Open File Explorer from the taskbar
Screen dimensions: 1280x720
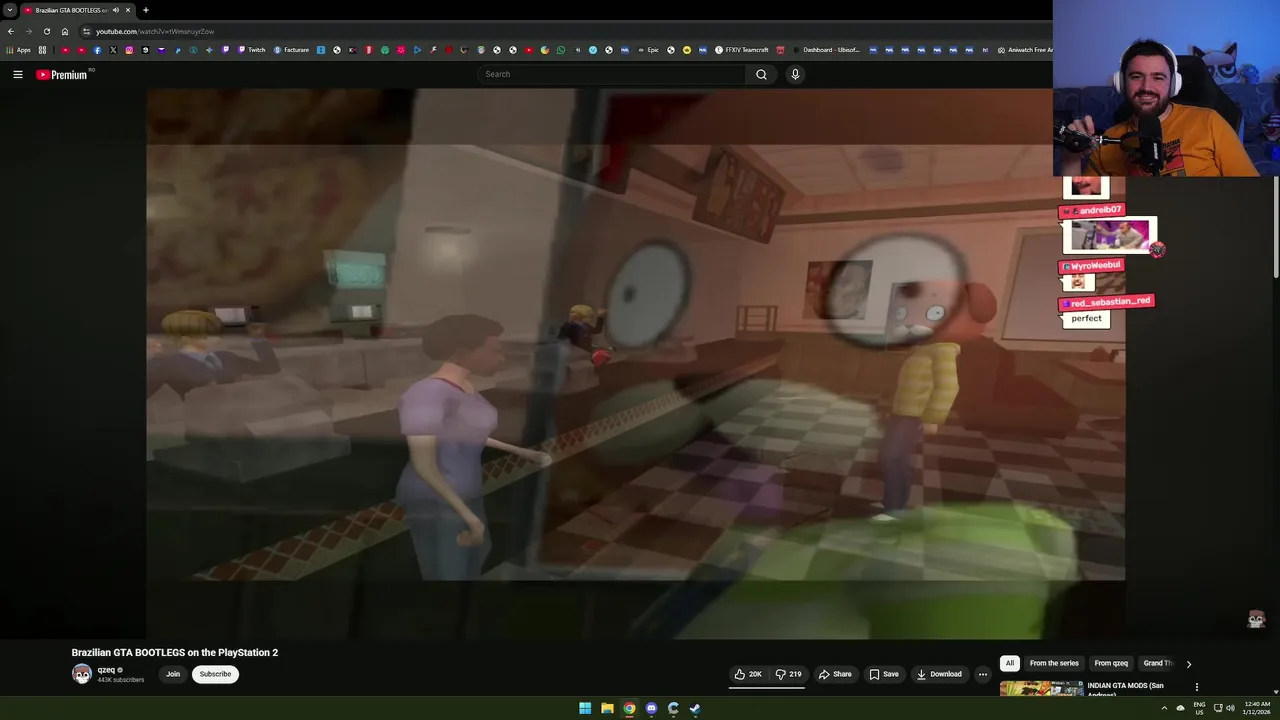tap(607, 708)
